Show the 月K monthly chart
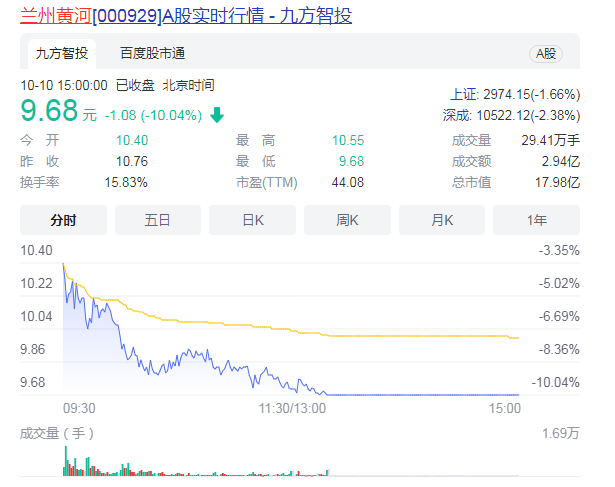 tap(441, 220)
